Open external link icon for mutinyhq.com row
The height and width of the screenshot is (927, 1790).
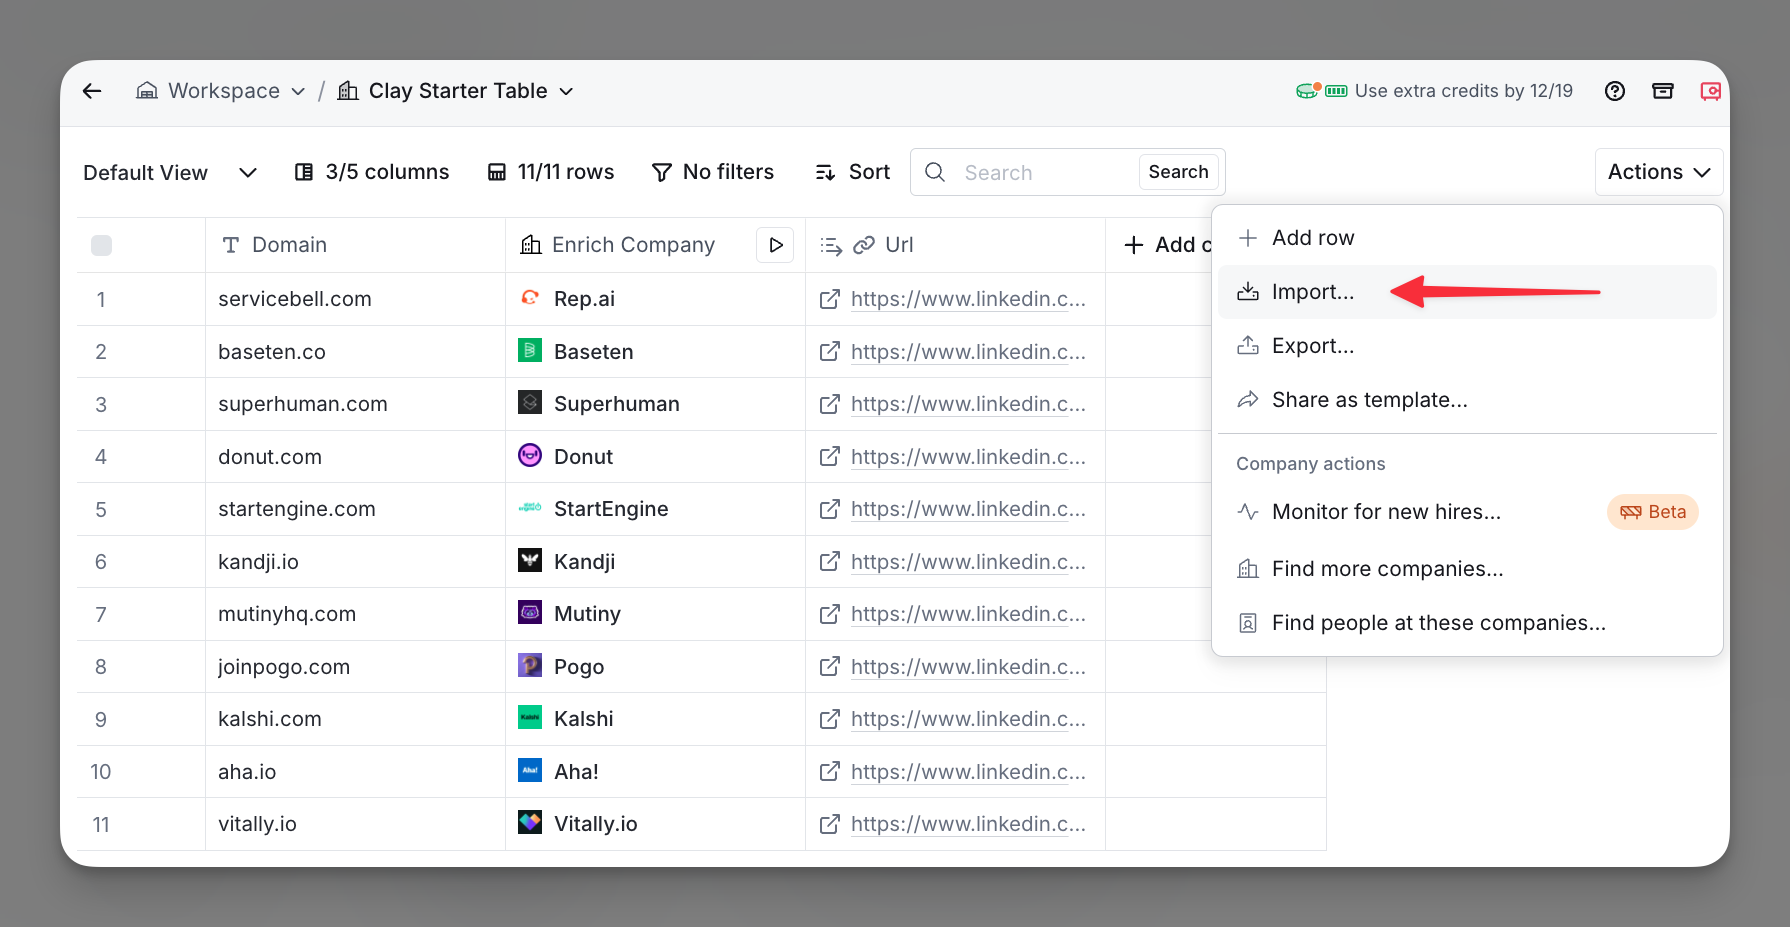(829, 614)
